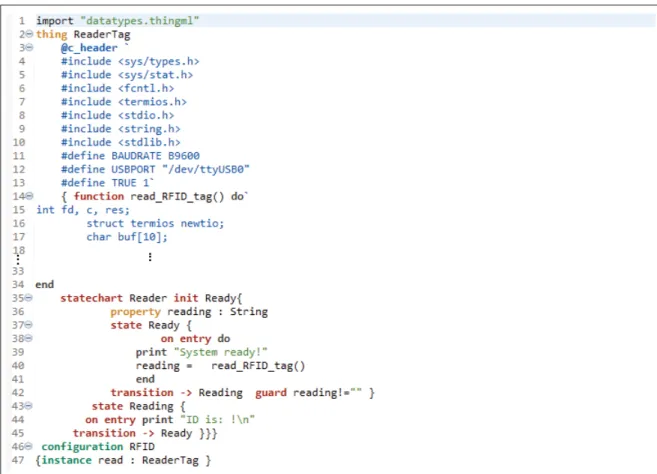Viewport: 657px width, 474px height.
Task: Collapse the fold at line 37 state Ready
Action: coord(28,325)
